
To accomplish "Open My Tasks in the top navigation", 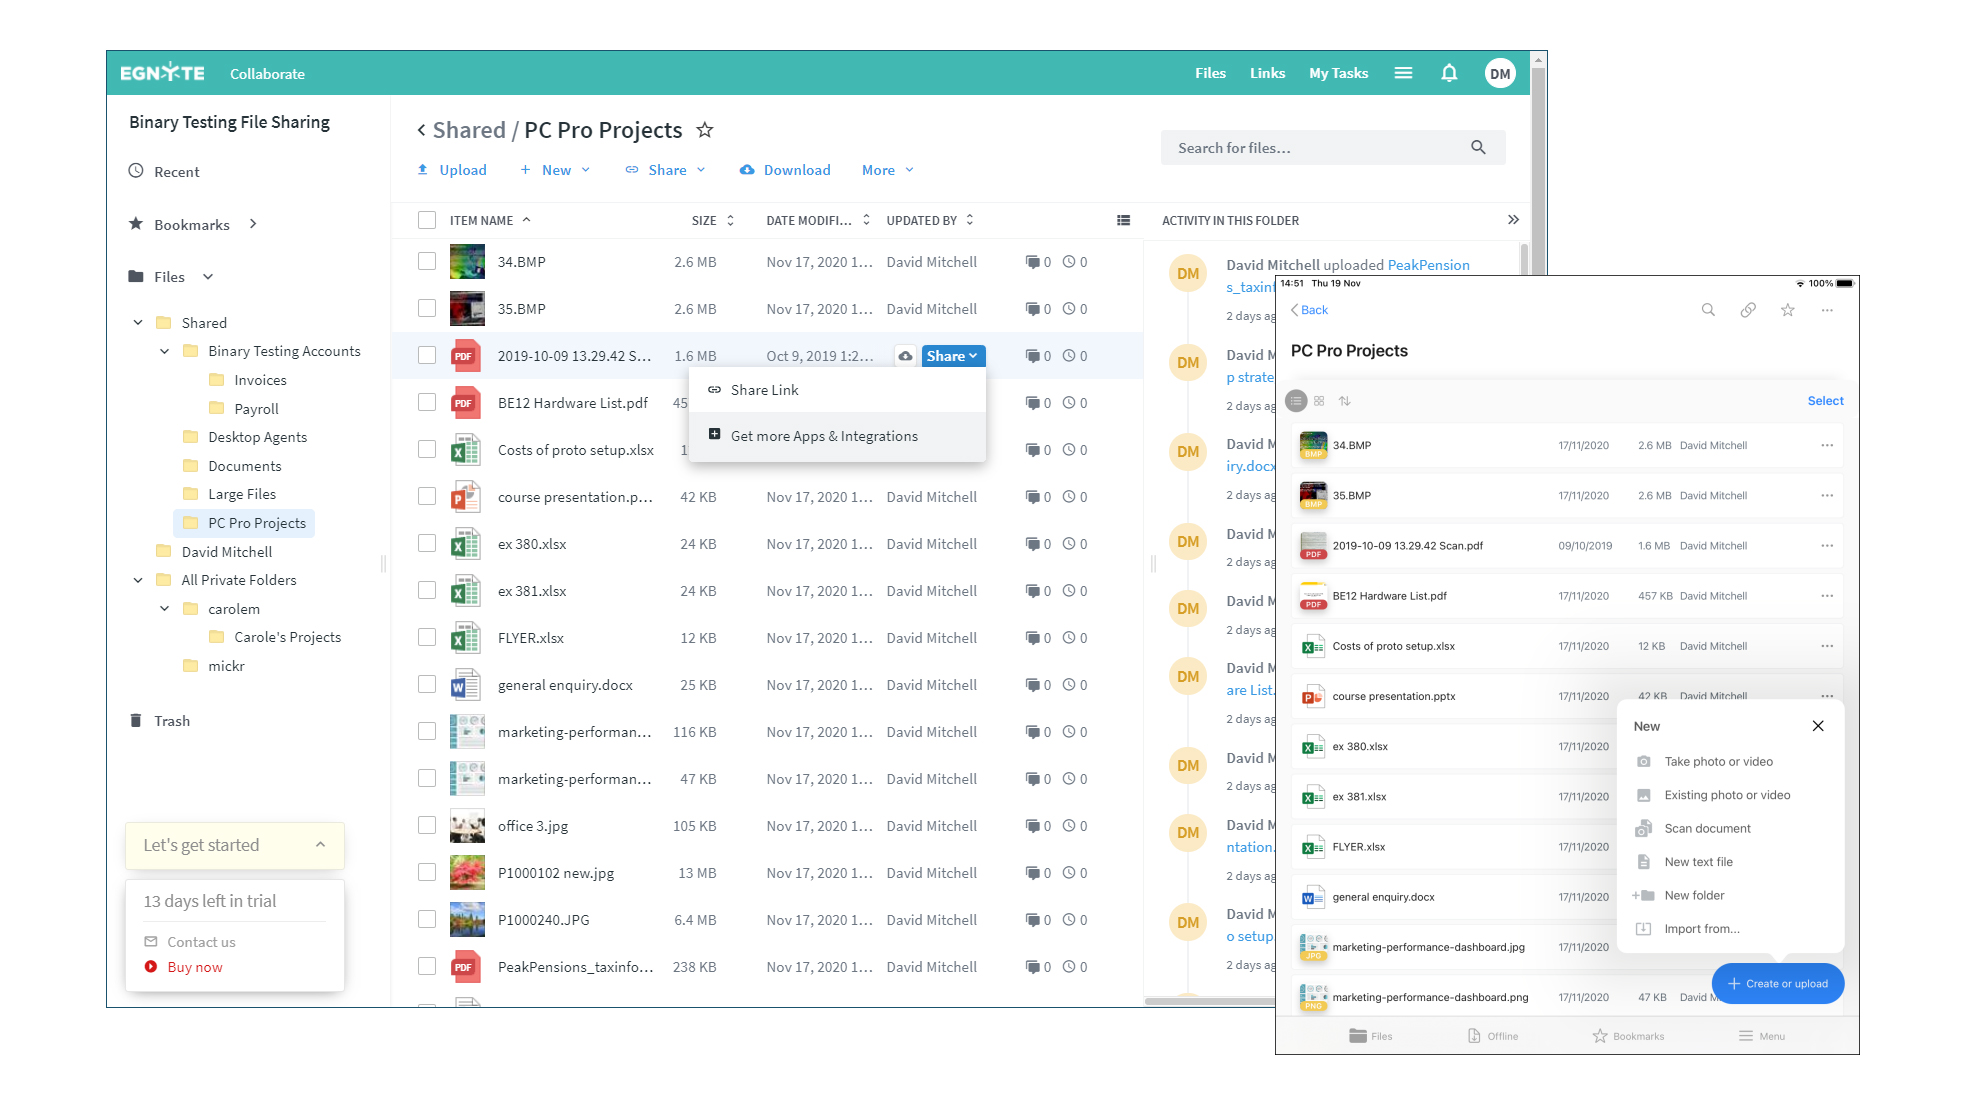I will point(1338,73).
